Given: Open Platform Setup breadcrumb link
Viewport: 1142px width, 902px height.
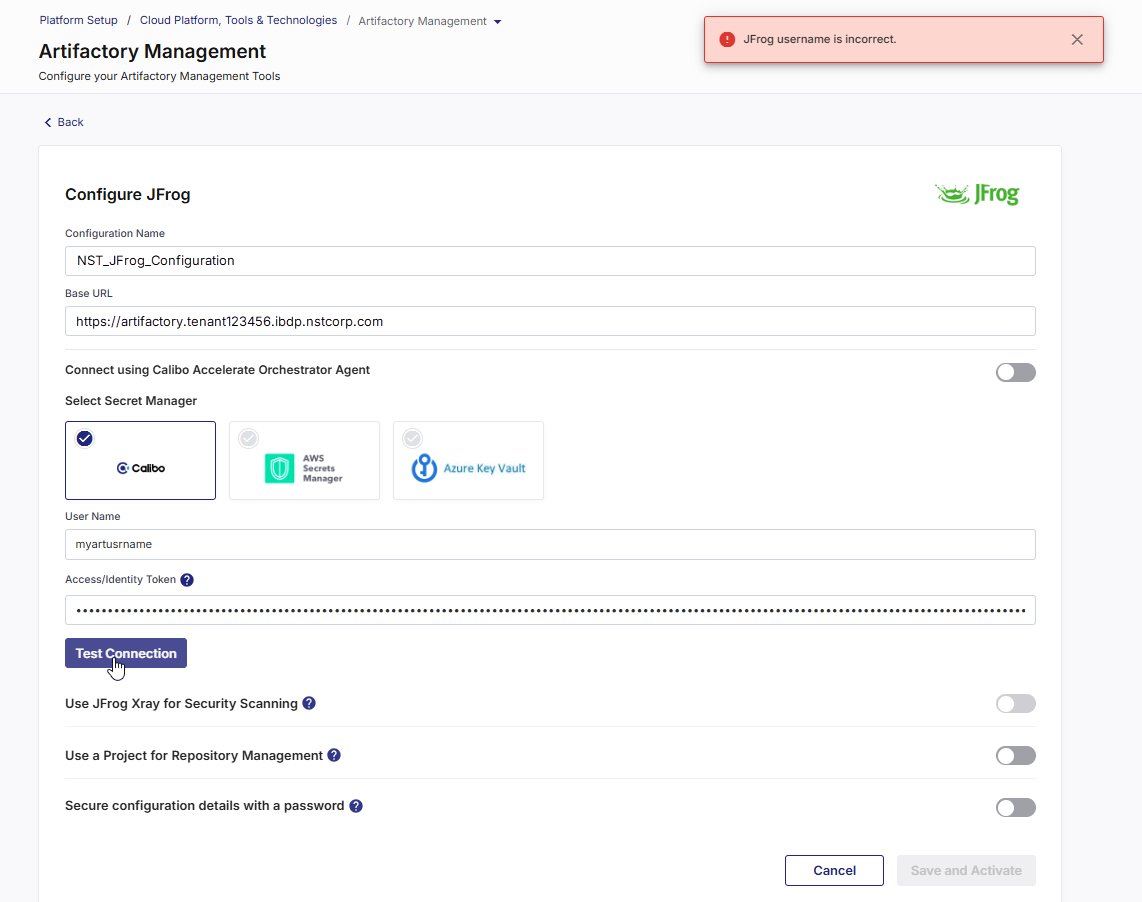Looking at the screenshot, I should coord(78,20).
